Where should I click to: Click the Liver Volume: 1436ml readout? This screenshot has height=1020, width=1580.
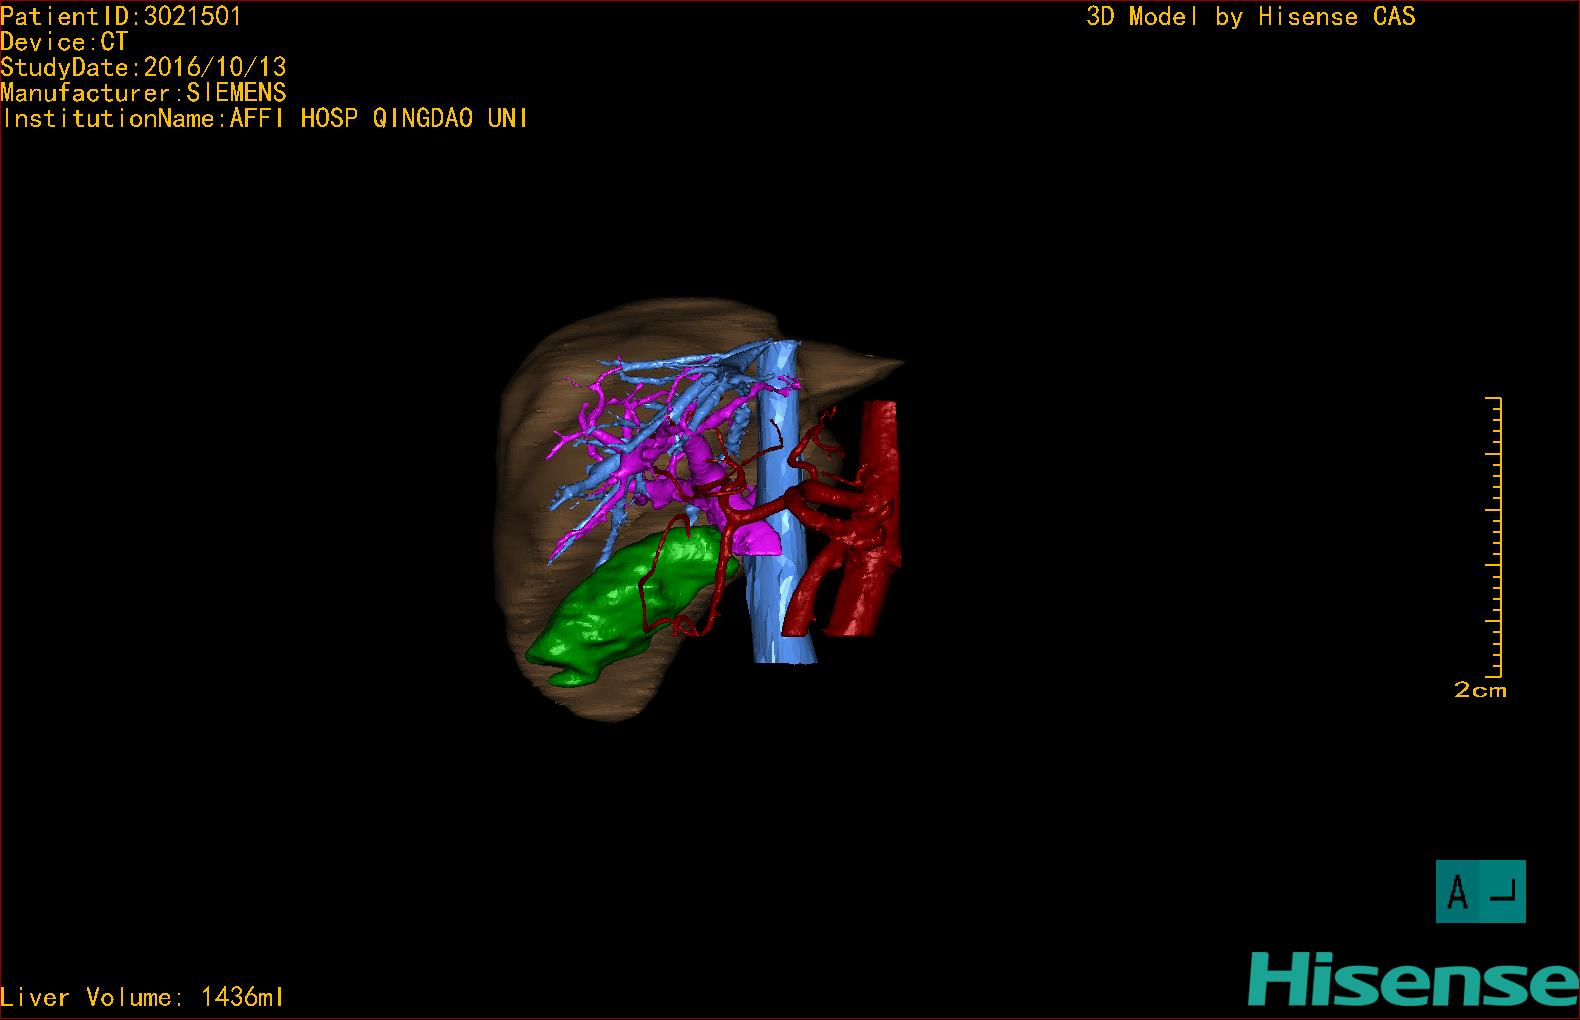[143, 997]
